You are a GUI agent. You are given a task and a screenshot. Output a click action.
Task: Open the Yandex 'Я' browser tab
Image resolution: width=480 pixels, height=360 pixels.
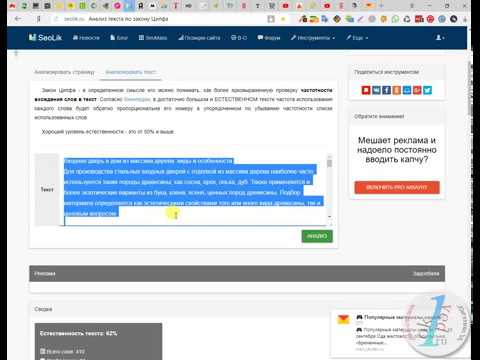pyautogui.click(x=141, y=6)
